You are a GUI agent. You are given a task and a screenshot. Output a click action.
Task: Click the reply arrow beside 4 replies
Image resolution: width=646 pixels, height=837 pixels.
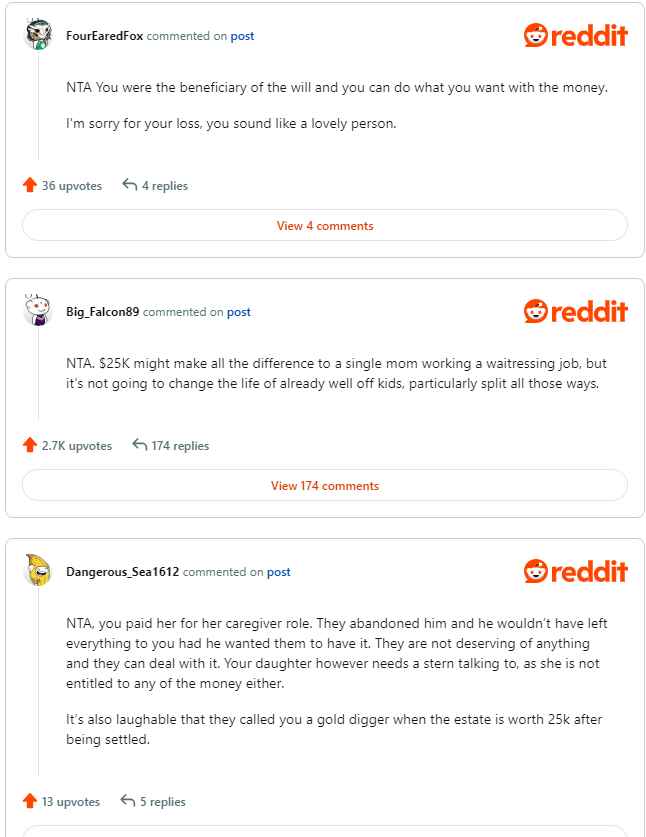(130, 185)
